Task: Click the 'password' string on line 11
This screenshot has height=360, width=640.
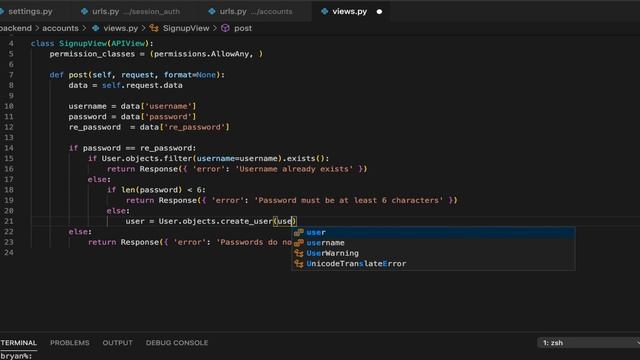Action: 168,117
